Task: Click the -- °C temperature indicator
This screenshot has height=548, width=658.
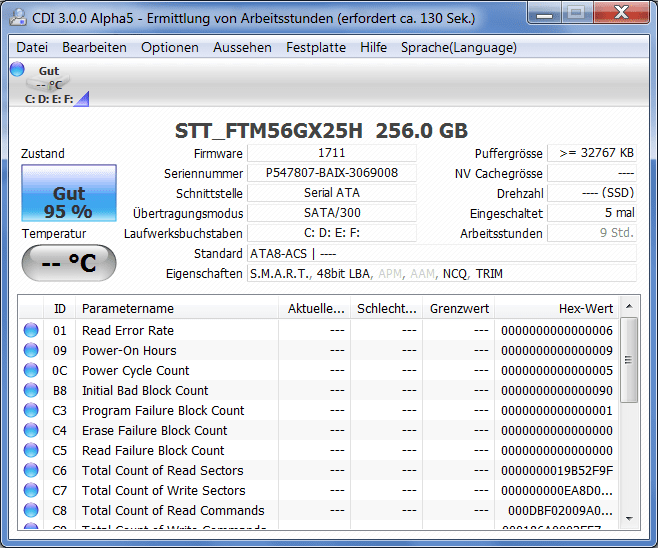Action: 69,263
